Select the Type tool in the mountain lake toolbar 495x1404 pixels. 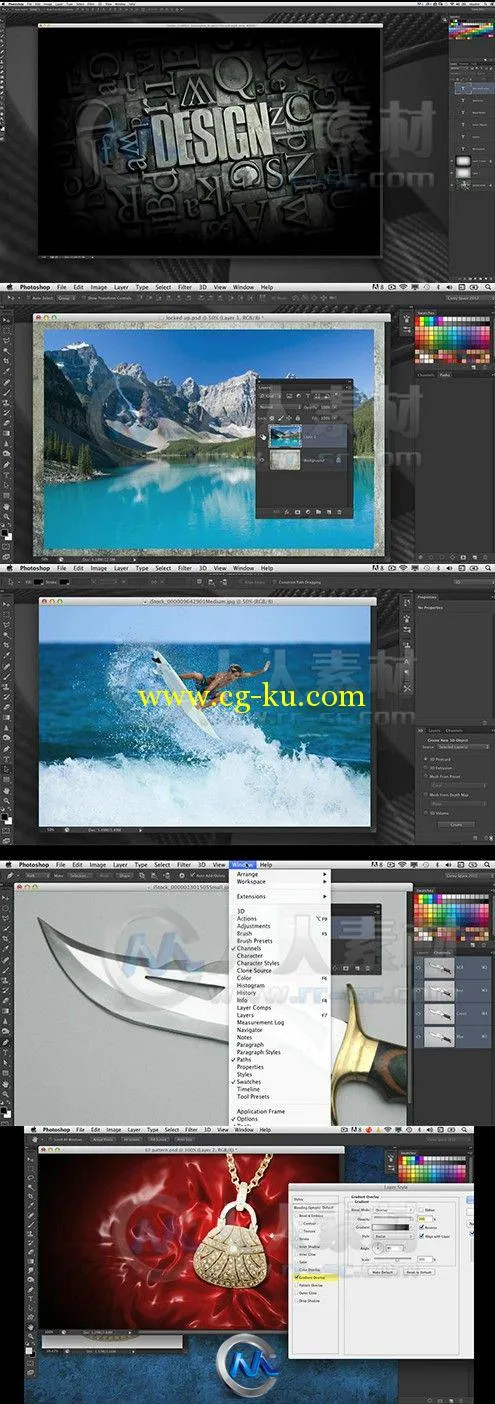tap(6, 475)
